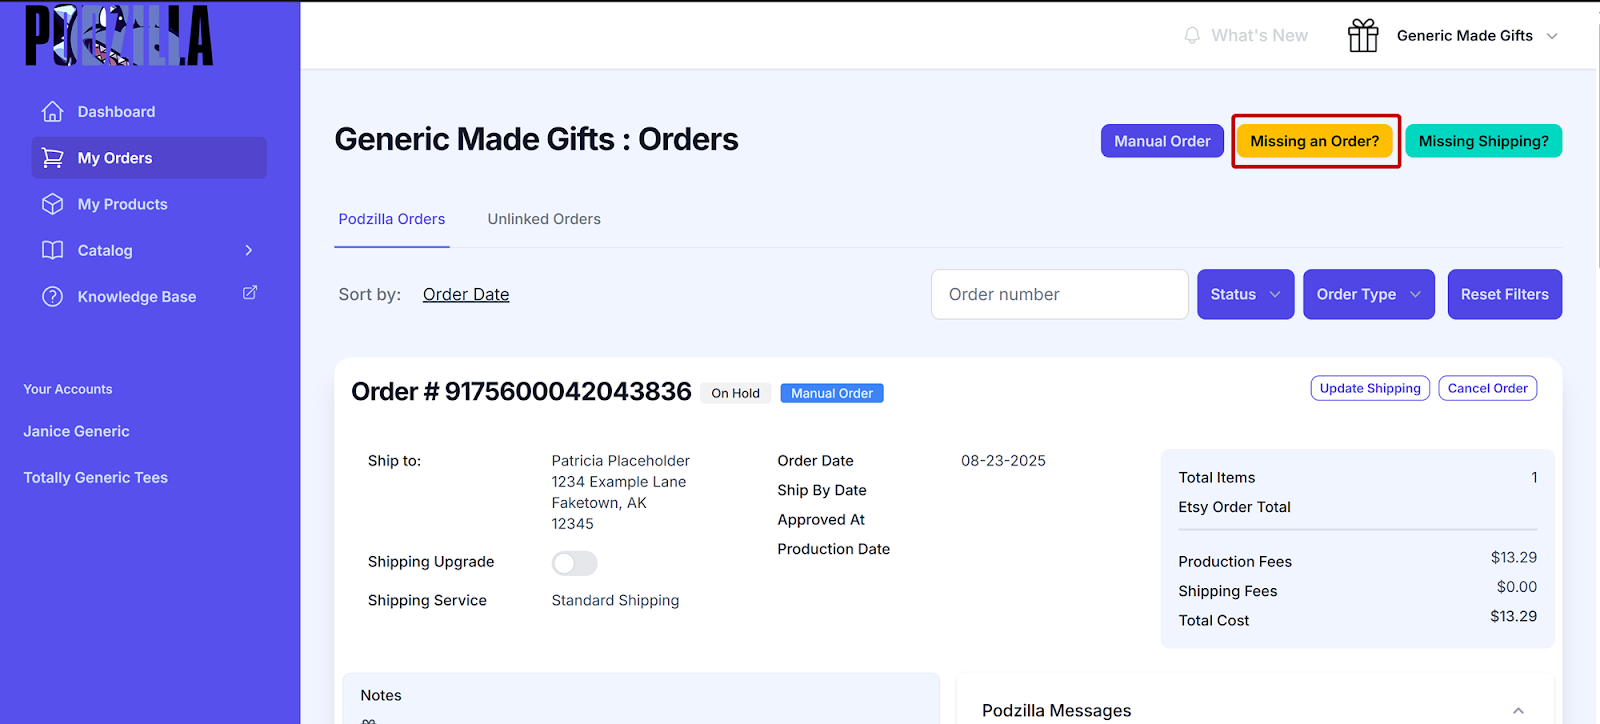Click the My Orders cart icon
1600x724 pixels.
point(53,158)
